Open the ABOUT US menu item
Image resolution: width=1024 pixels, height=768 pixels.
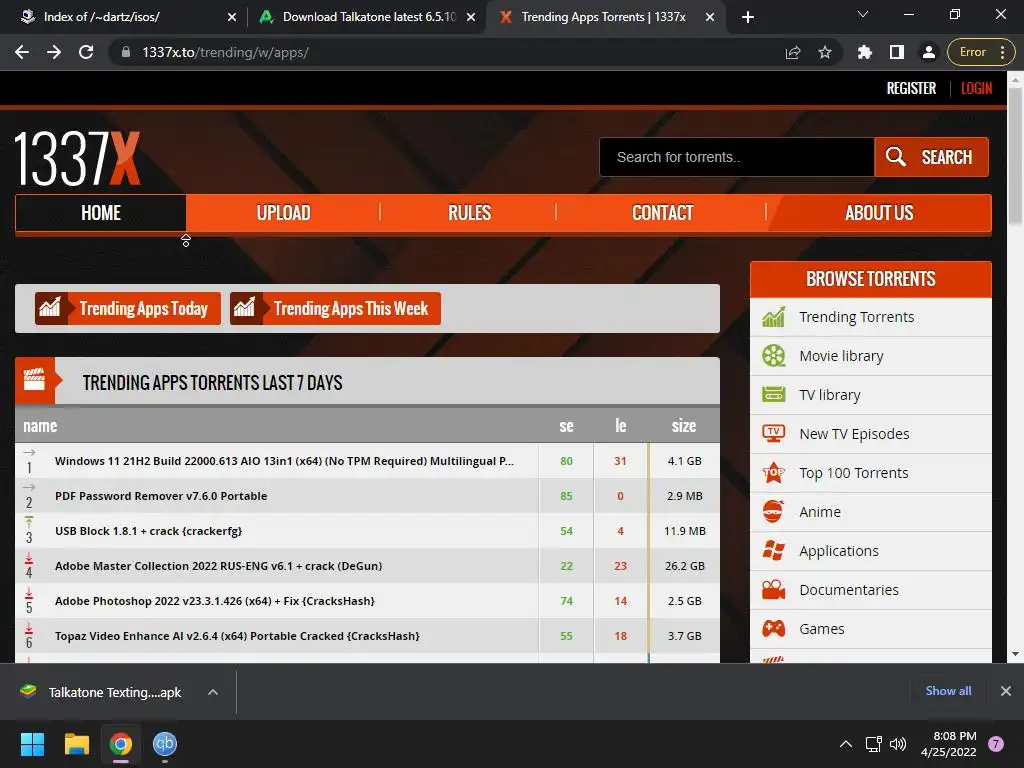pyautogui.click(x=879, y=213)
